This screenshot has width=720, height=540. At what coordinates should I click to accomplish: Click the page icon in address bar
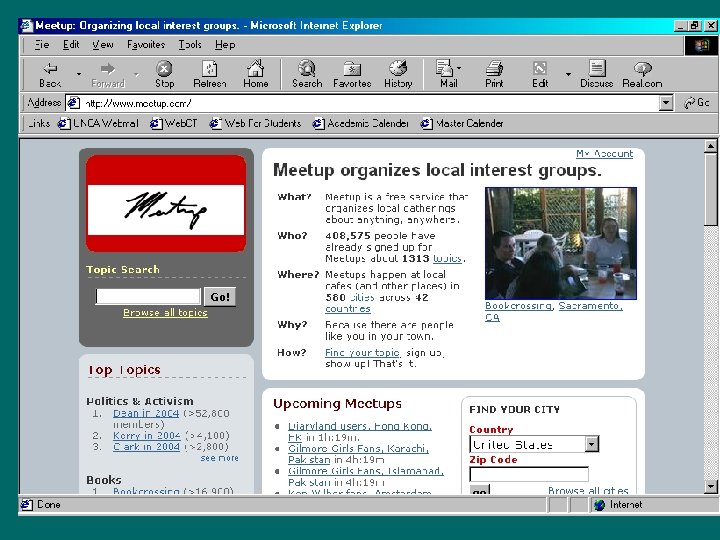click(73, 103)
